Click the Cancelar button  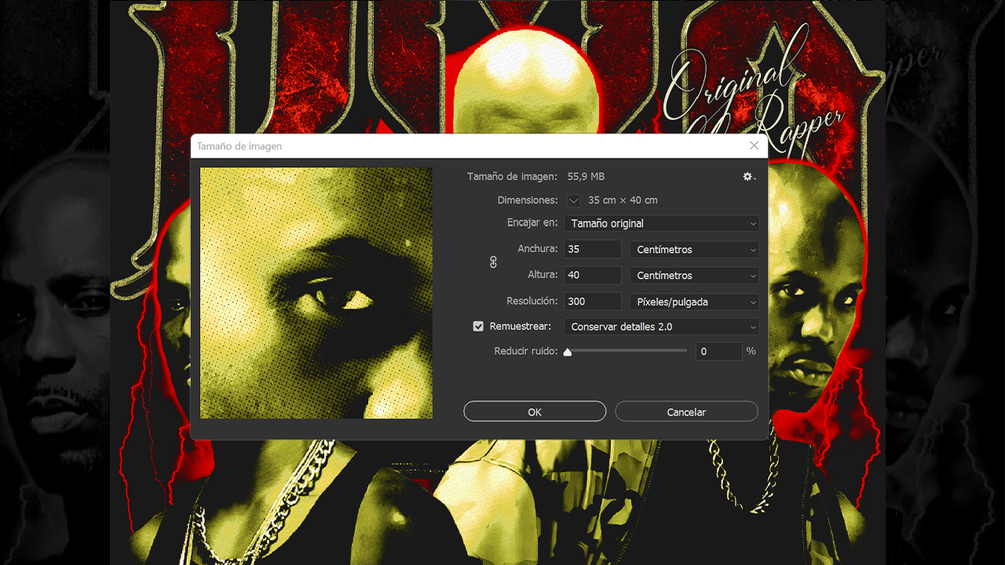(686, 412)
